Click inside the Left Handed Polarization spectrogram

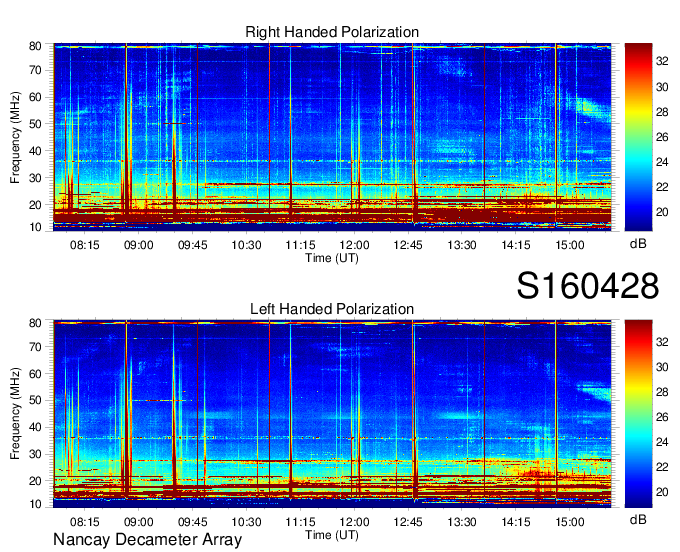332,414
